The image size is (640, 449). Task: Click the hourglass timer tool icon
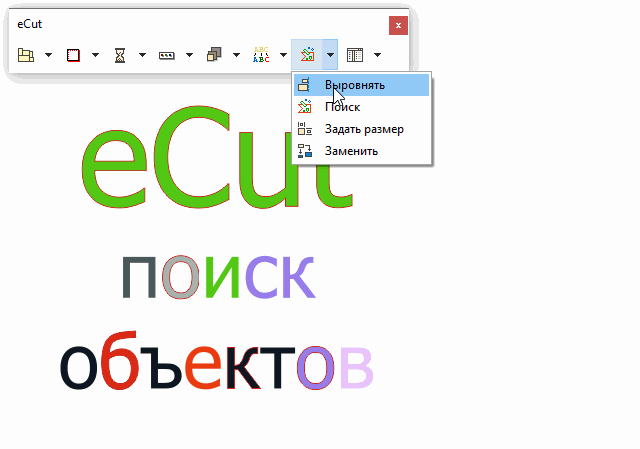click(120, 55)
